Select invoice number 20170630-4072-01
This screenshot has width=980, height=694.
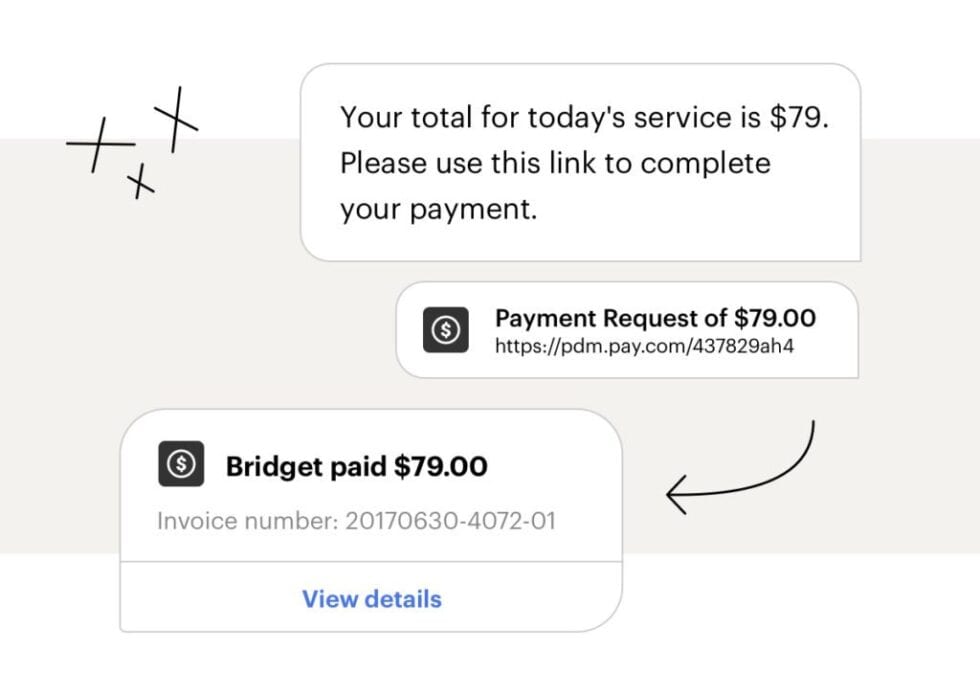pos(450,521)
